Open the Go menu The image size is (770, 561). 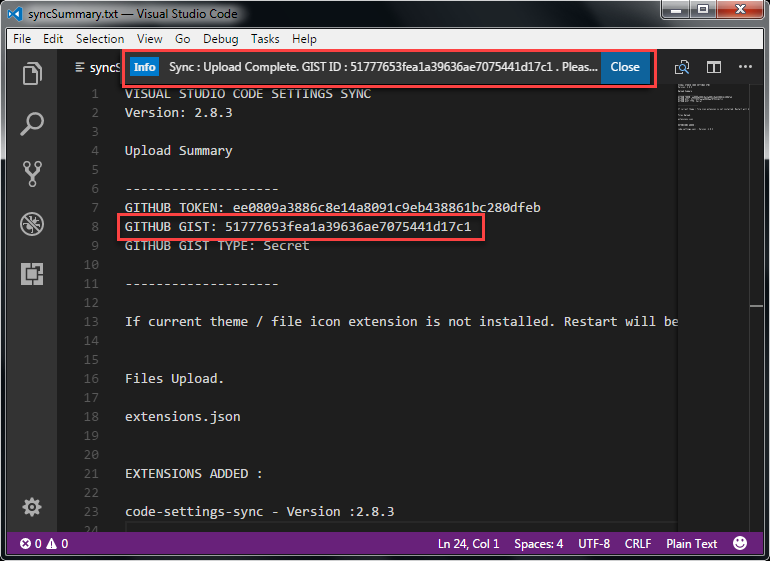tap(182, 39)
